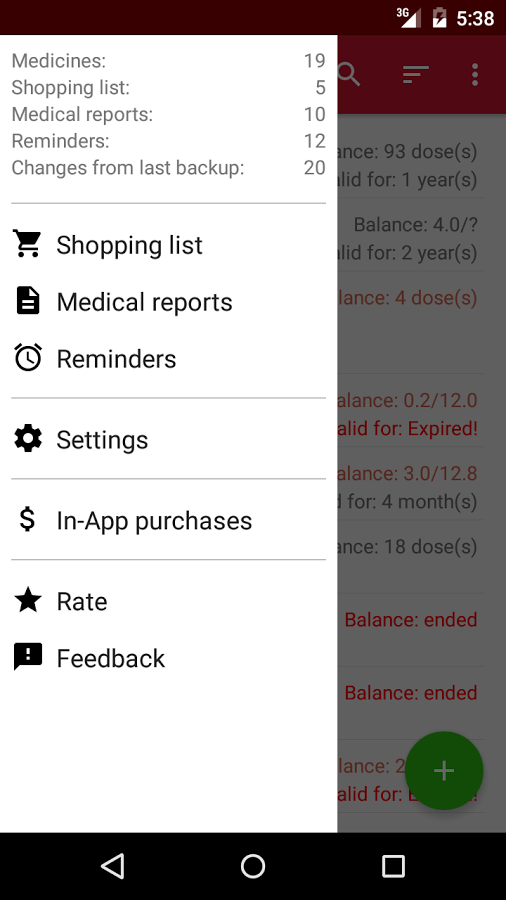Tap the Feedback speech bubble icon
Screen dimensions: 506x900
tap(28, 657)
